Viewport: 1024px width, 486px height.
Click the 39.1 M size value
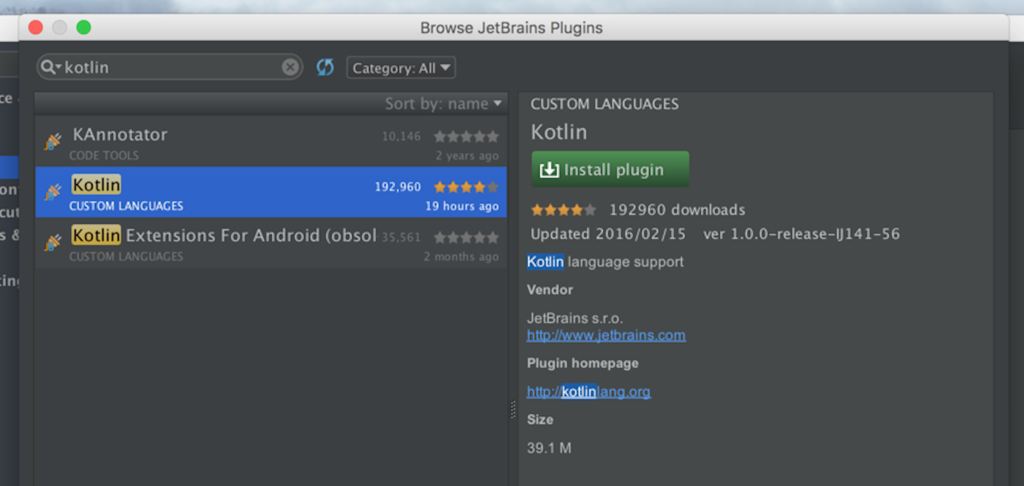549,448
